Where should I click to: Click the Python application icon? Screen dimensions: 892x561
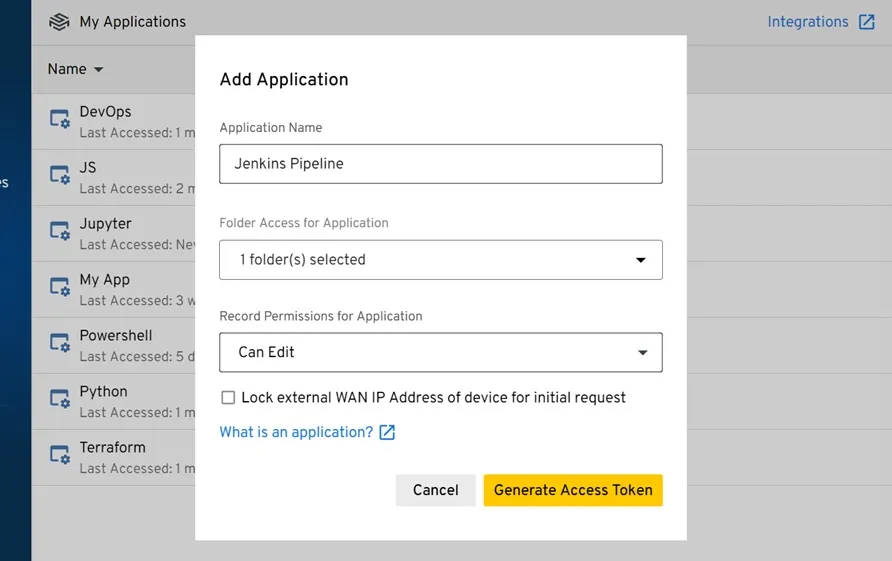(x=60, y=400)
